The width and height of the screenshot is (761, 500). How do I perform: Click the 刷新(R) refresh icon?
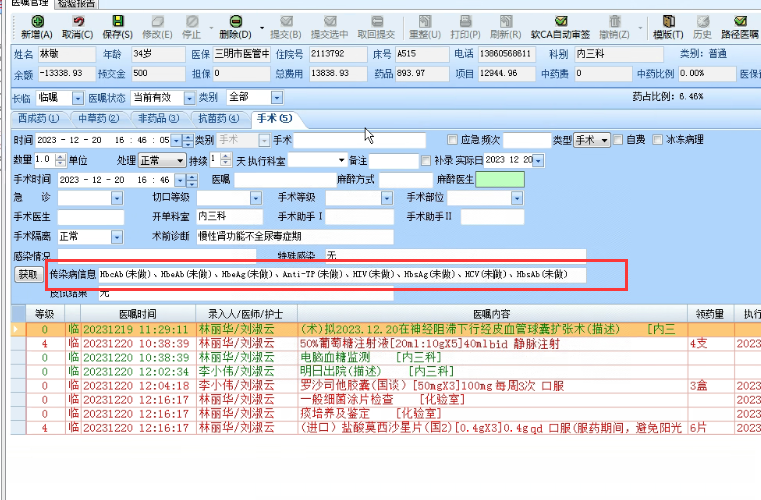click(x=506, y=21)
